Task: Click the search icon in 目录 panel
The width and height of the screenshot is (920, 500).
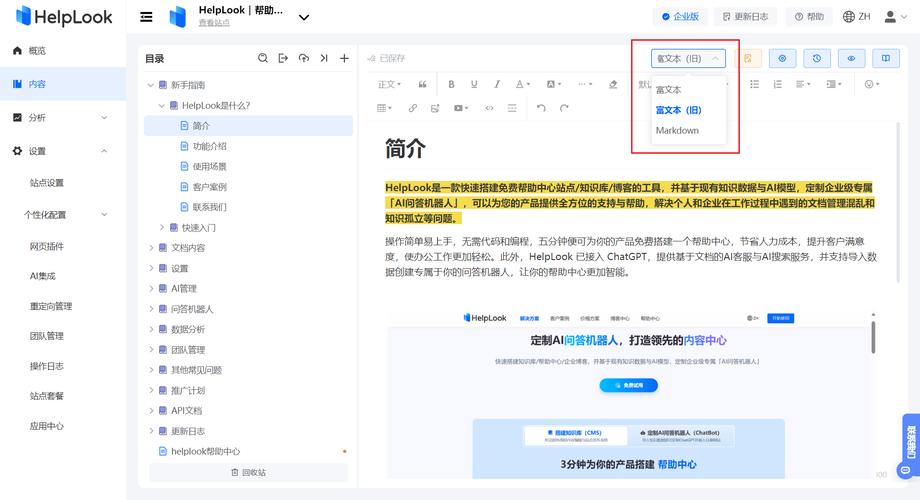Action: click(x=263, y=58)
